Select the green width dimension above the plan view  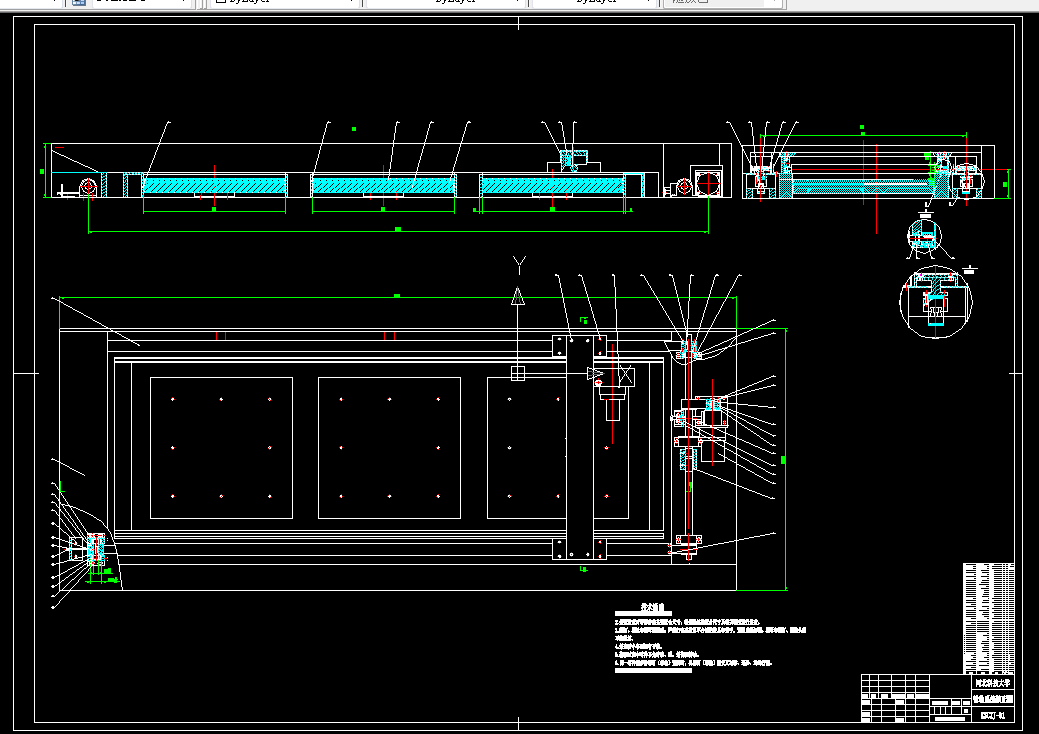pyautogui.click(x=398, y=297)
